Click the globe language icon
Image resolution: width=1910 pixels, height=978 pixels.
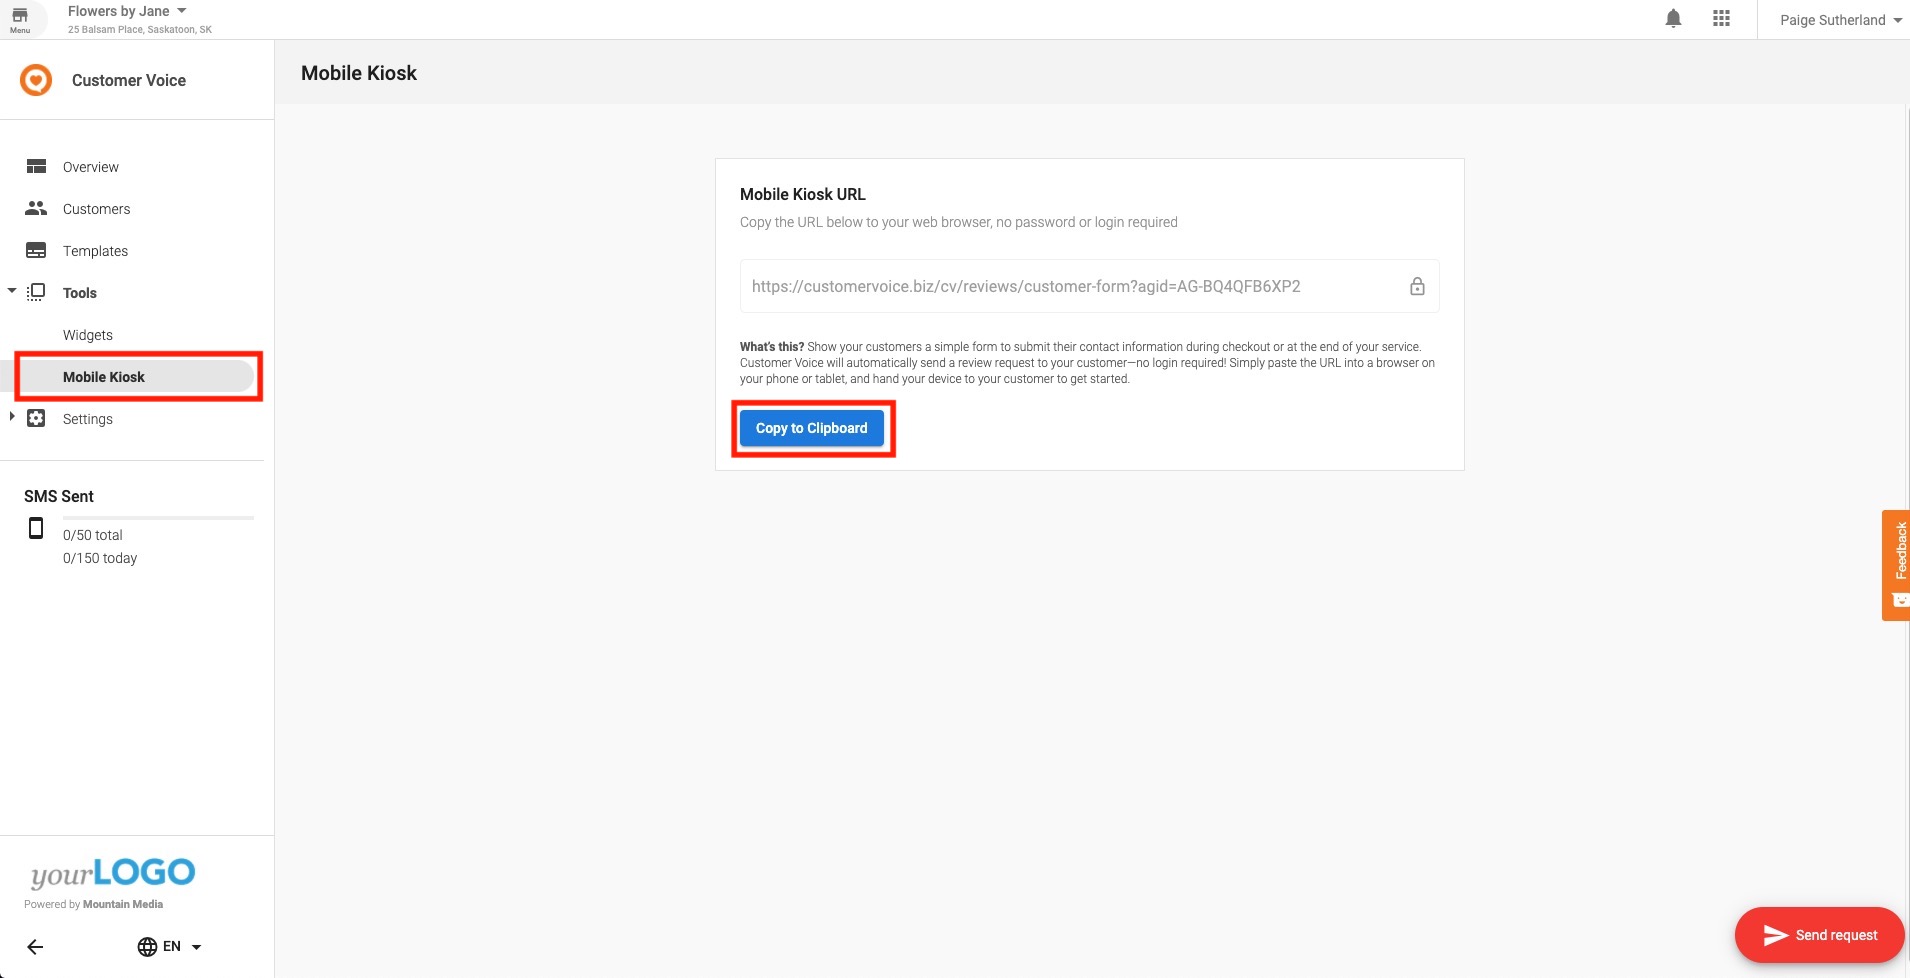147,947
